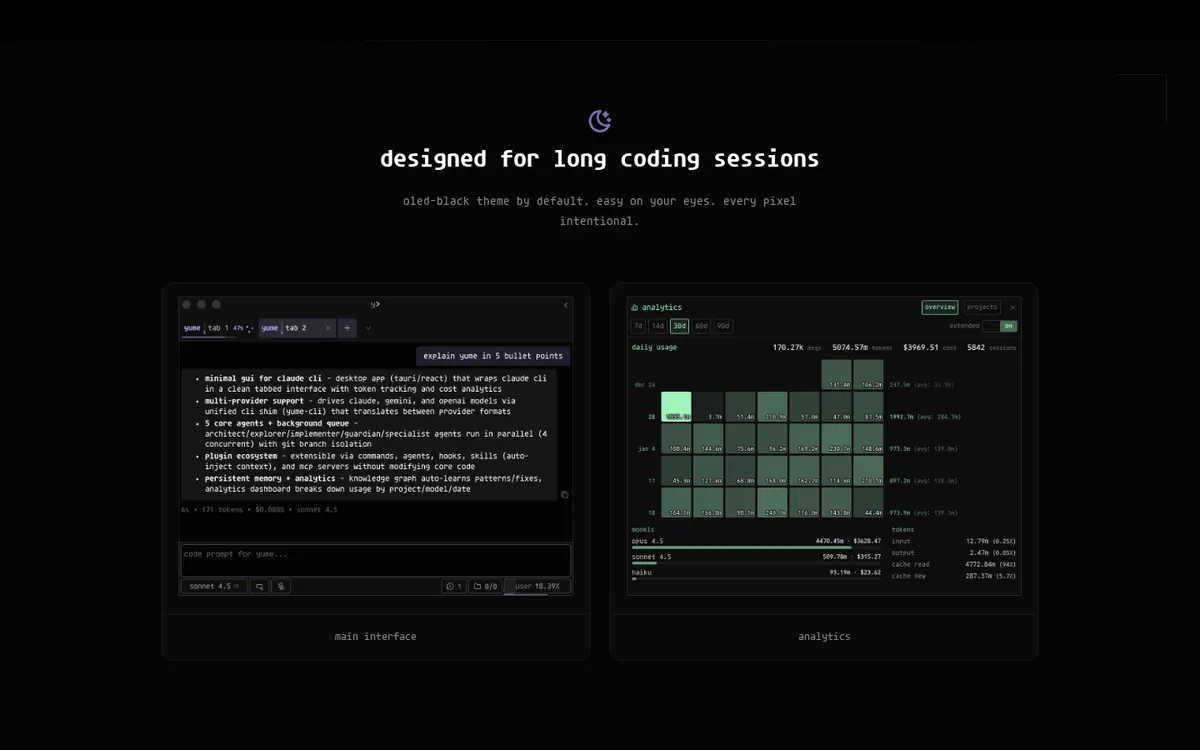Click the input 12.79m tokens row
The width and height of the screenshot is (1200, 750).
tap(954, 541)
